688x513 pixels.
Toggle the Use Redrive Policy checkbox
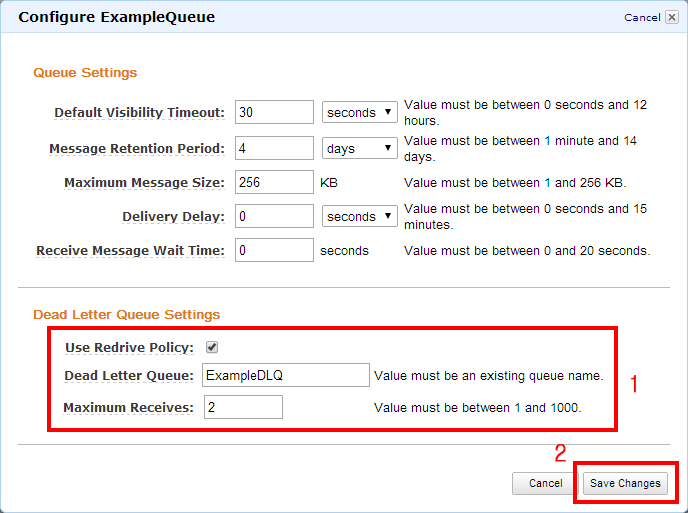click(x=212, y=348)
